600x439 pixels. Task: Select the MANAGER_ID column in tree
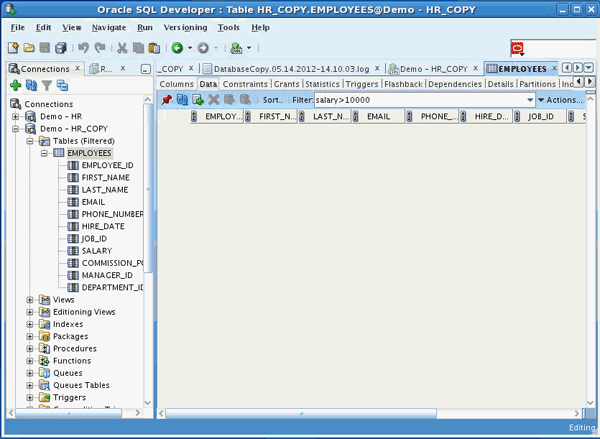[x=107, y=276]
